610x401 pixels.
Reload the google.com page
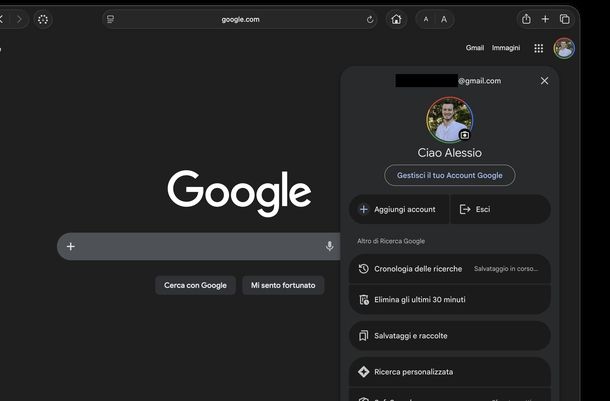pyautogui.click(x=370, y=19)
